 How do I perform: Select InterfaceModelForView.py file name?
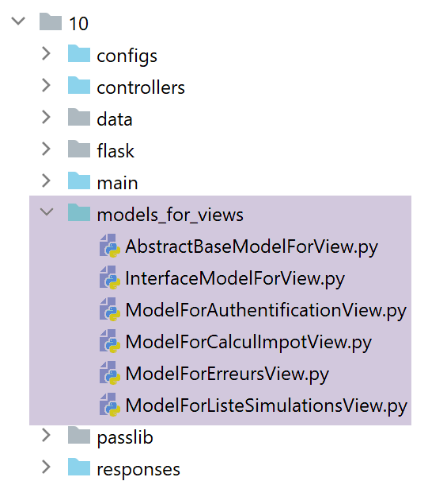point(235,279)
